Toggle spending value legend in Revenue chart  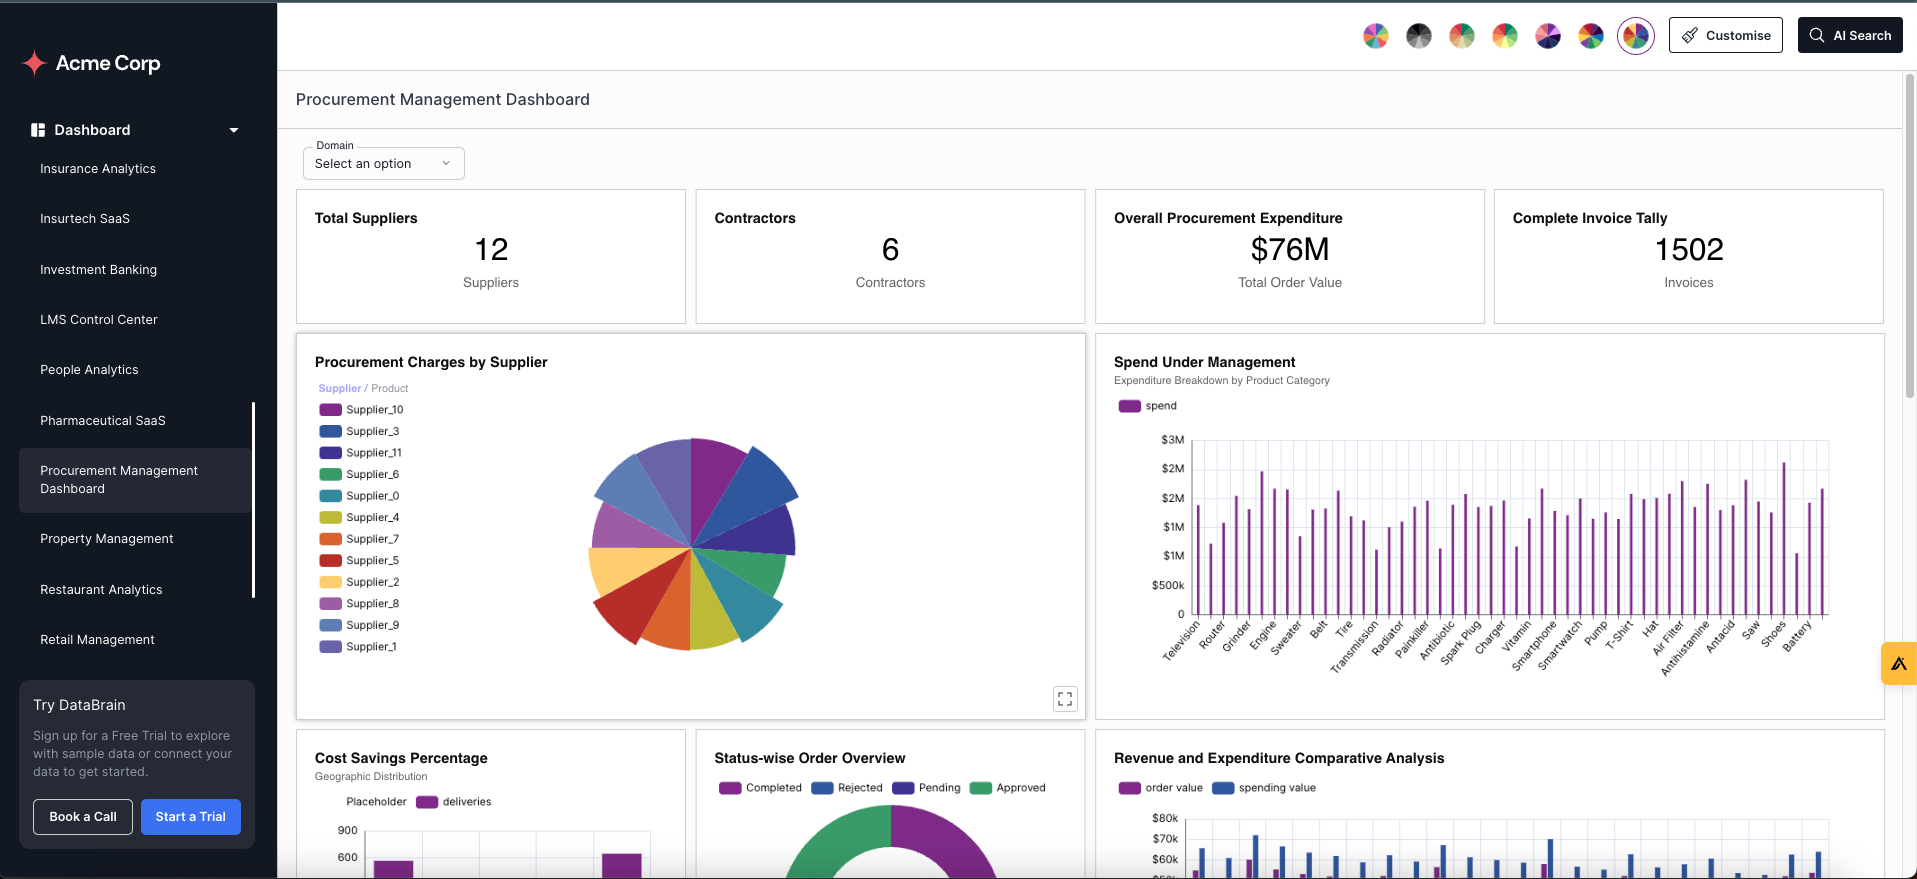1264,788
